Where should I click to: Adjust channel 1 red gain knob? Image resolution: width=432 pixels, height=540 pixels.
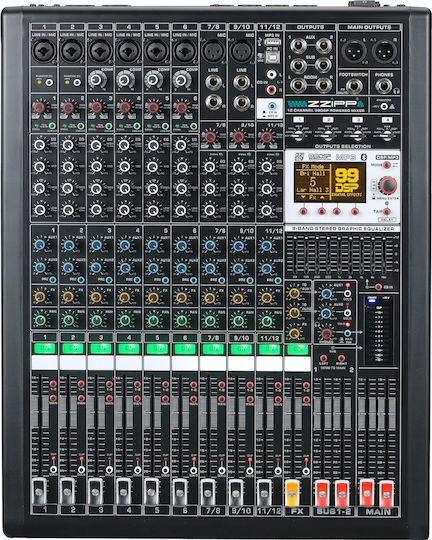pos(39,107)
